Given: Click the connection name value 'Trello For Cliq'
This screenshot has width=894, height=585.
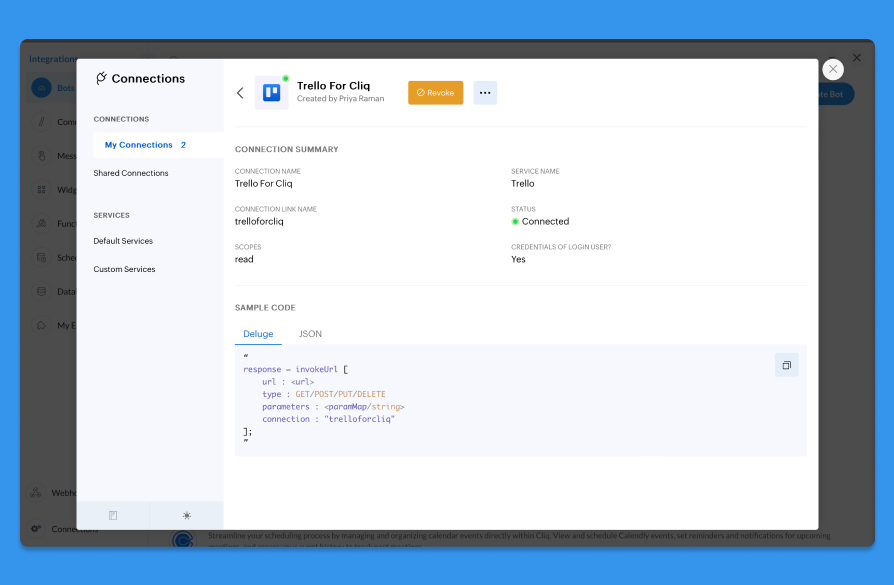Looking at the screenshot, I should tap(263, 184).
